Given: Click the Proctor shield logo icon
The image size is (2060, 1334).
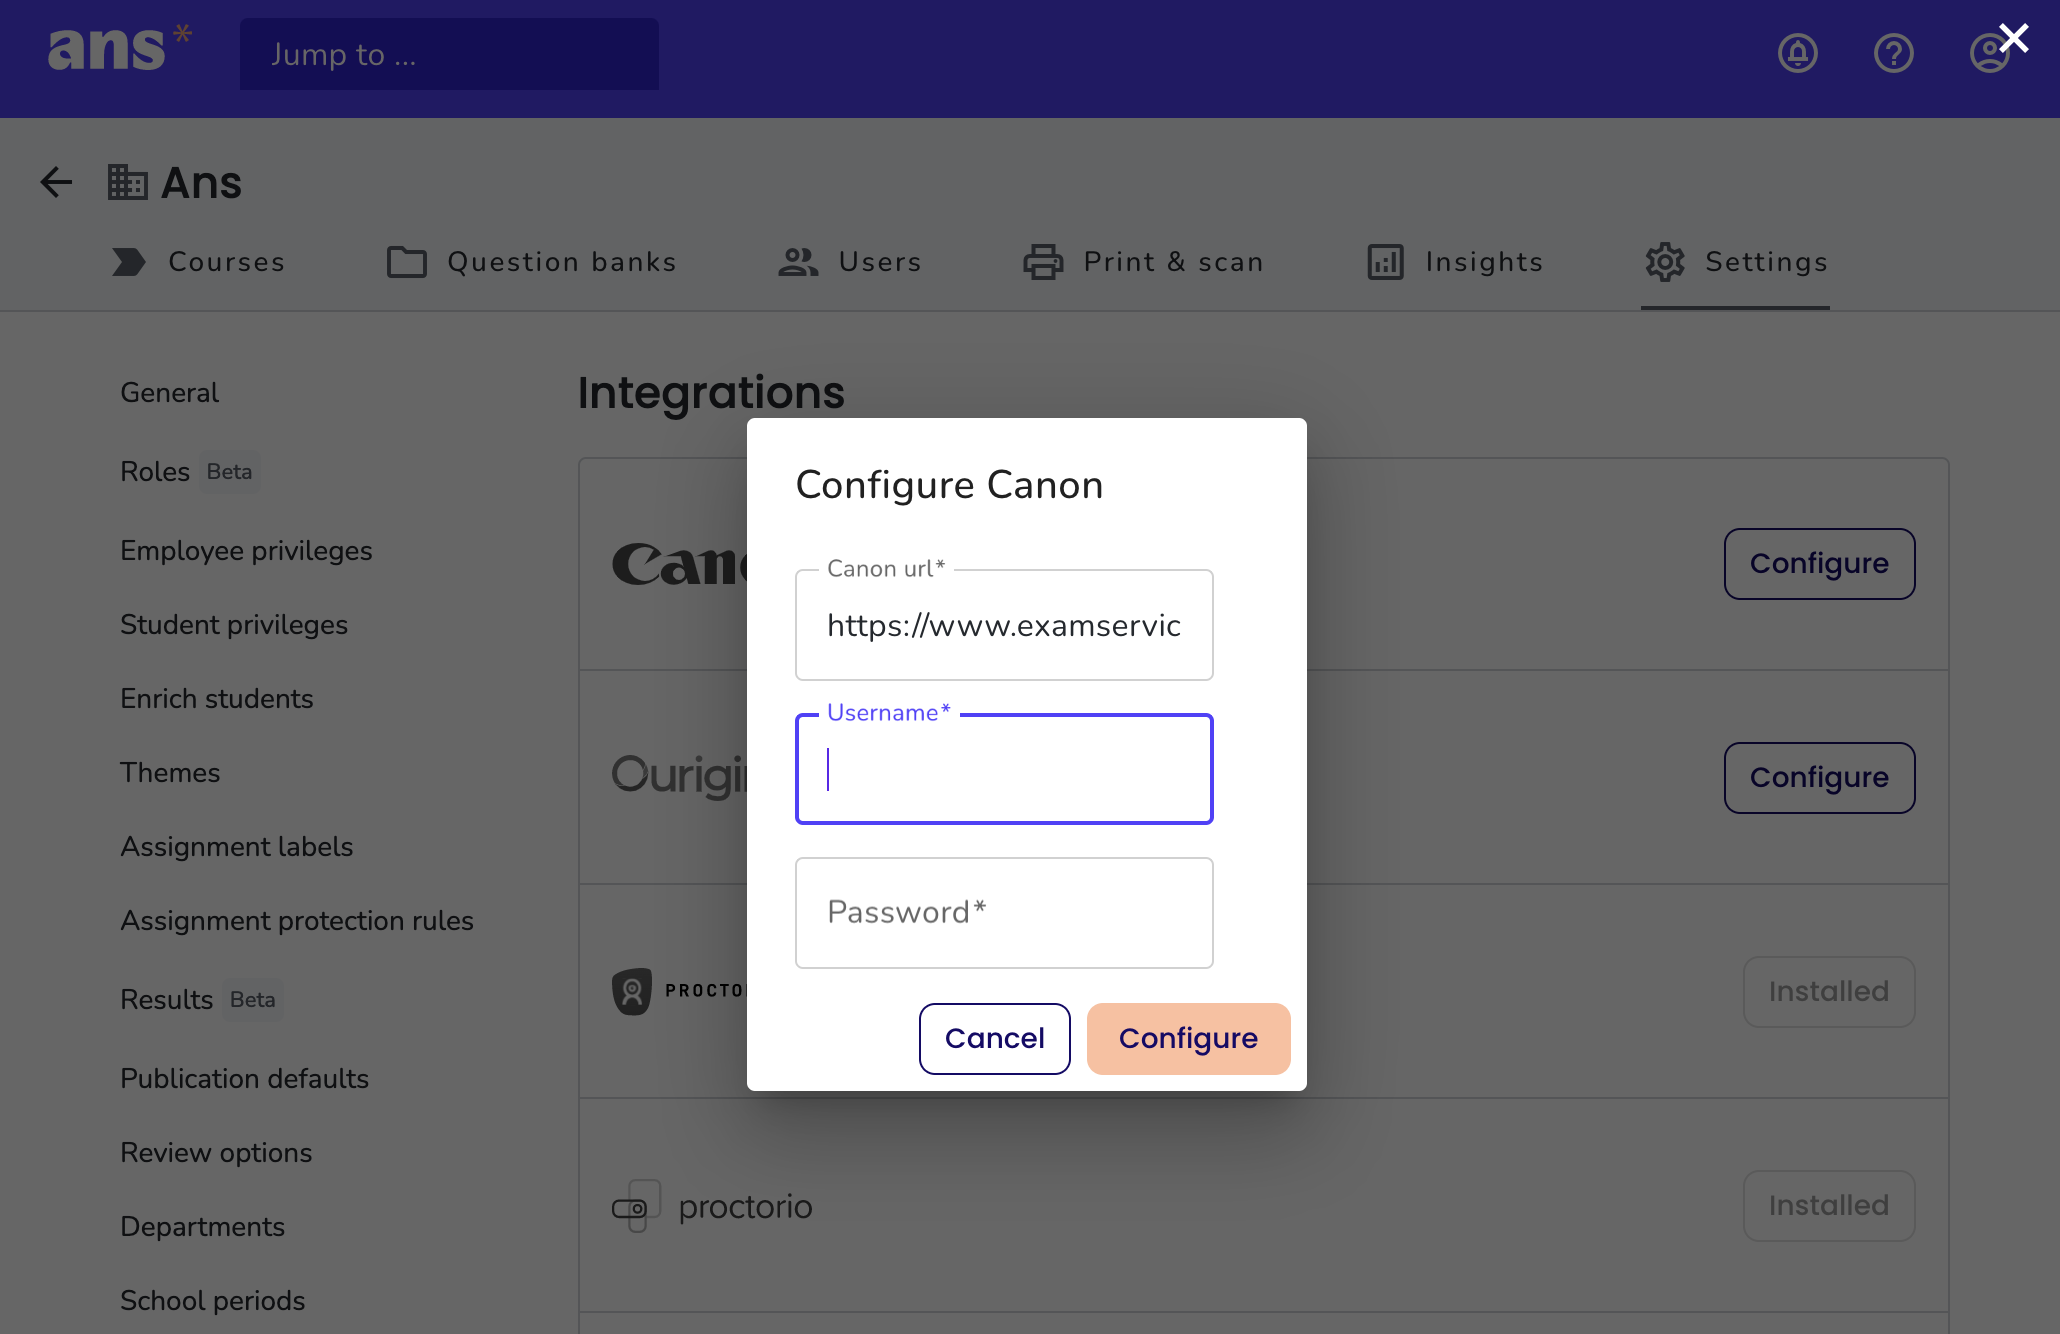Looking at the screenshot, I should [631, 991].
